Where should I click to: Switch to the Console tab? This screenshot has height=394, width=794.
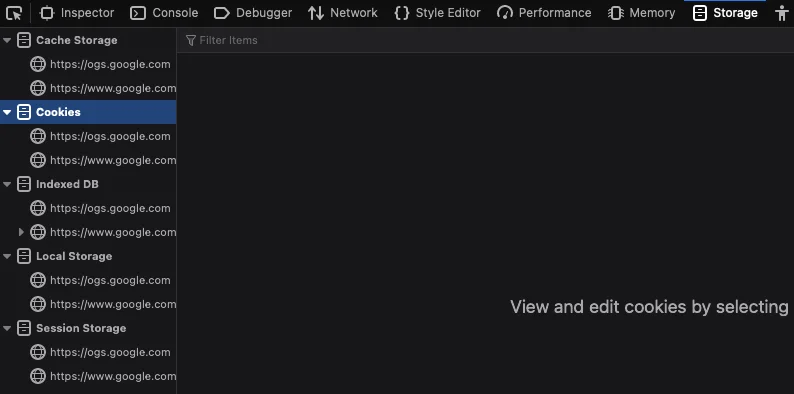point(164,13)
